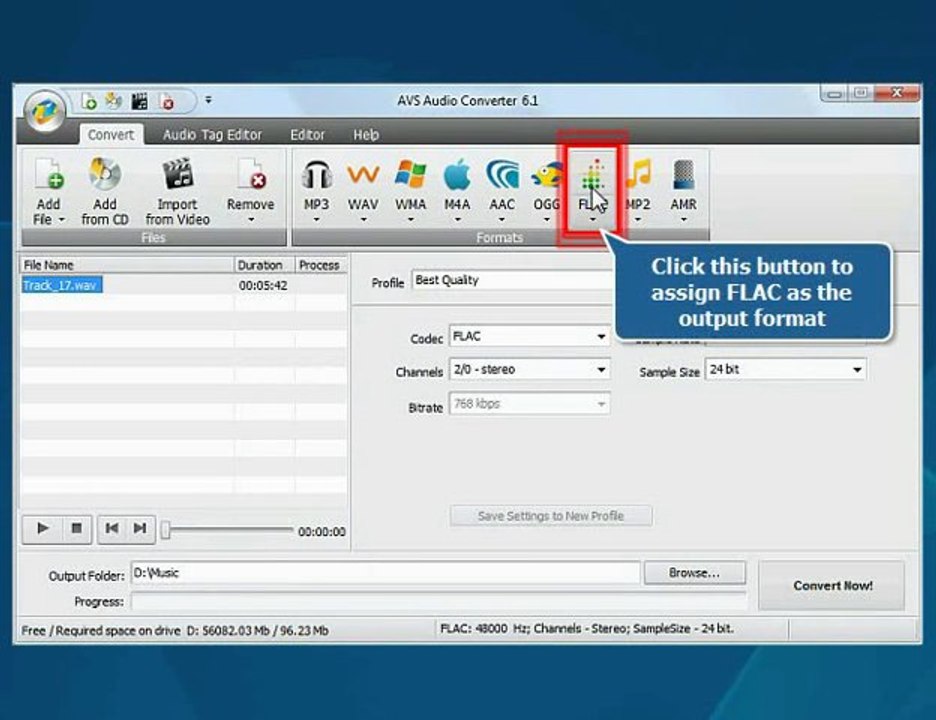Viewport: 936px width, 720px height.
Task: Switch to the Convert tab
Action: pos(111,135)
